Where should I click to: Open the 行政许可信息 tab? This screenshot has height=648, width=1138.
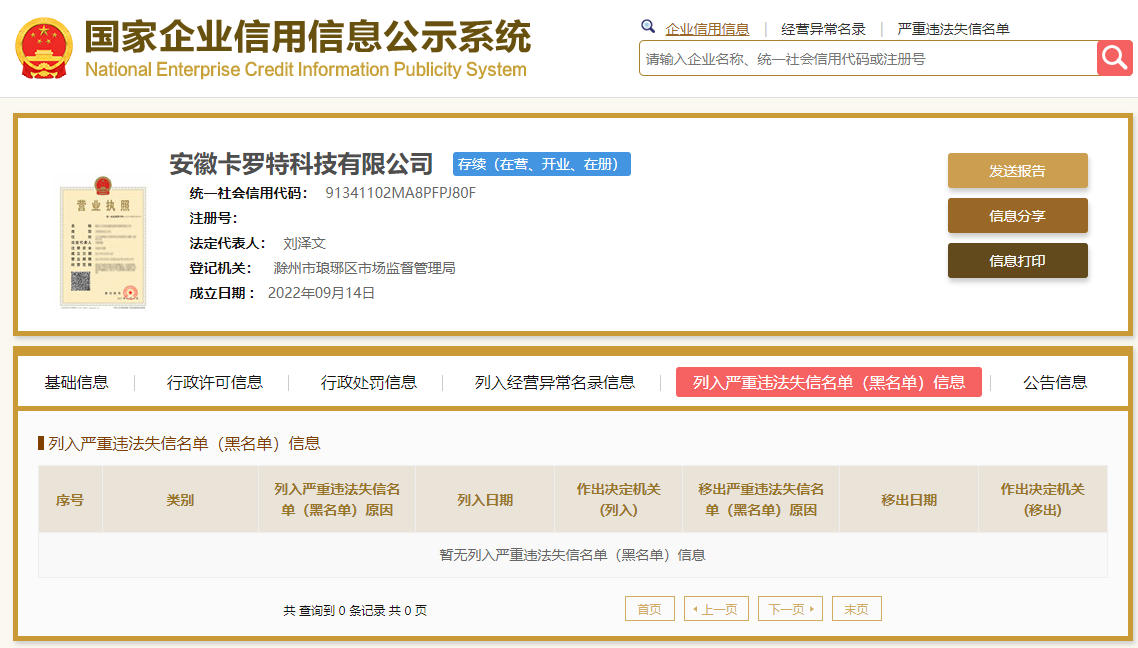pyautogui.click(x=215, y=382)
